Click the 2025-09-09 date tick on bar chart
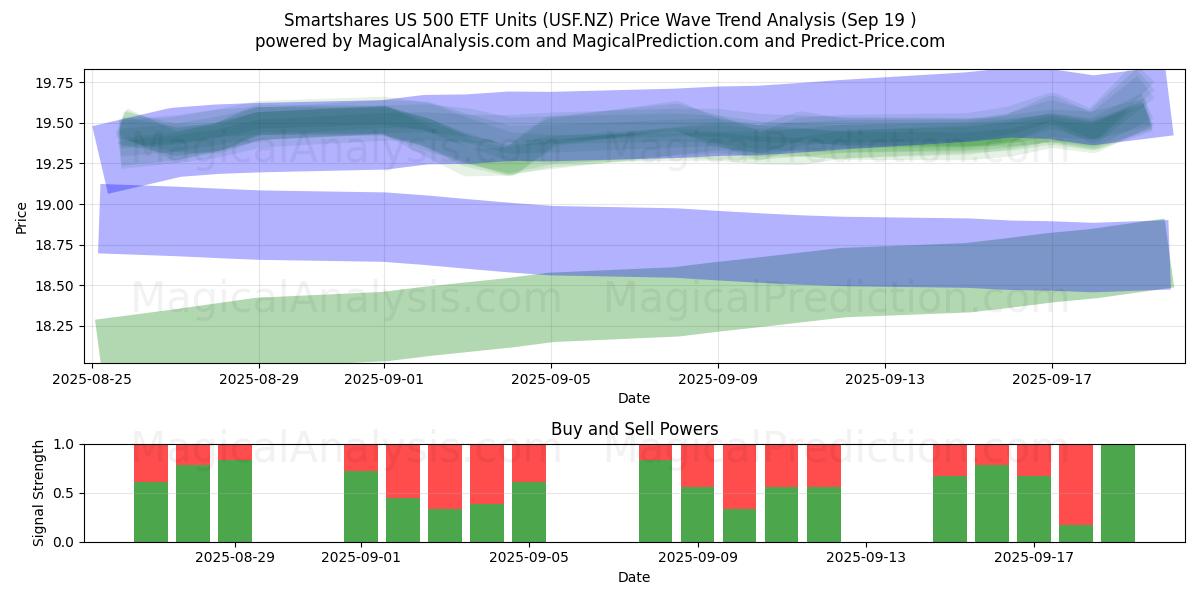The image size is (1200, 600). pos(697,558)
